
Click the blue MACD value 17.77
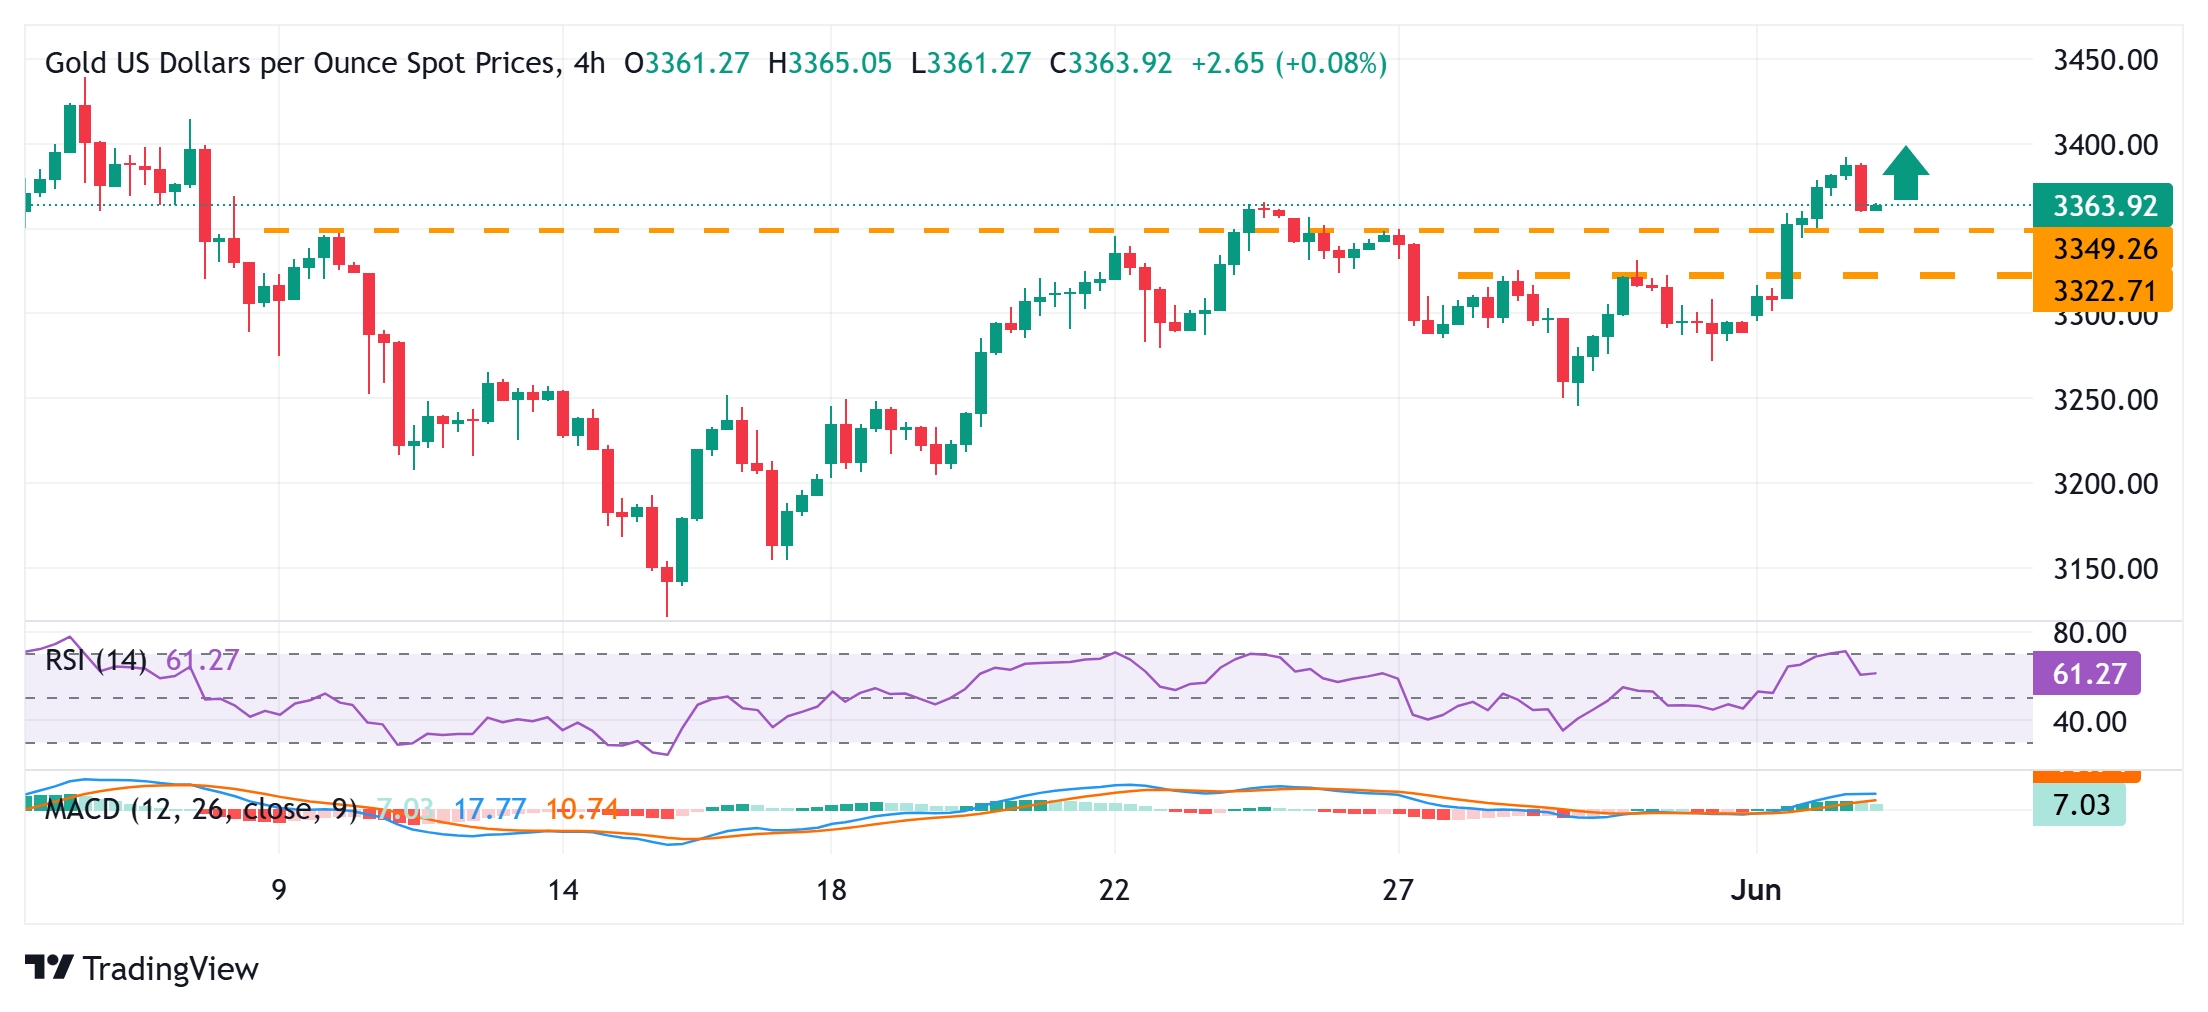(489, 809)
